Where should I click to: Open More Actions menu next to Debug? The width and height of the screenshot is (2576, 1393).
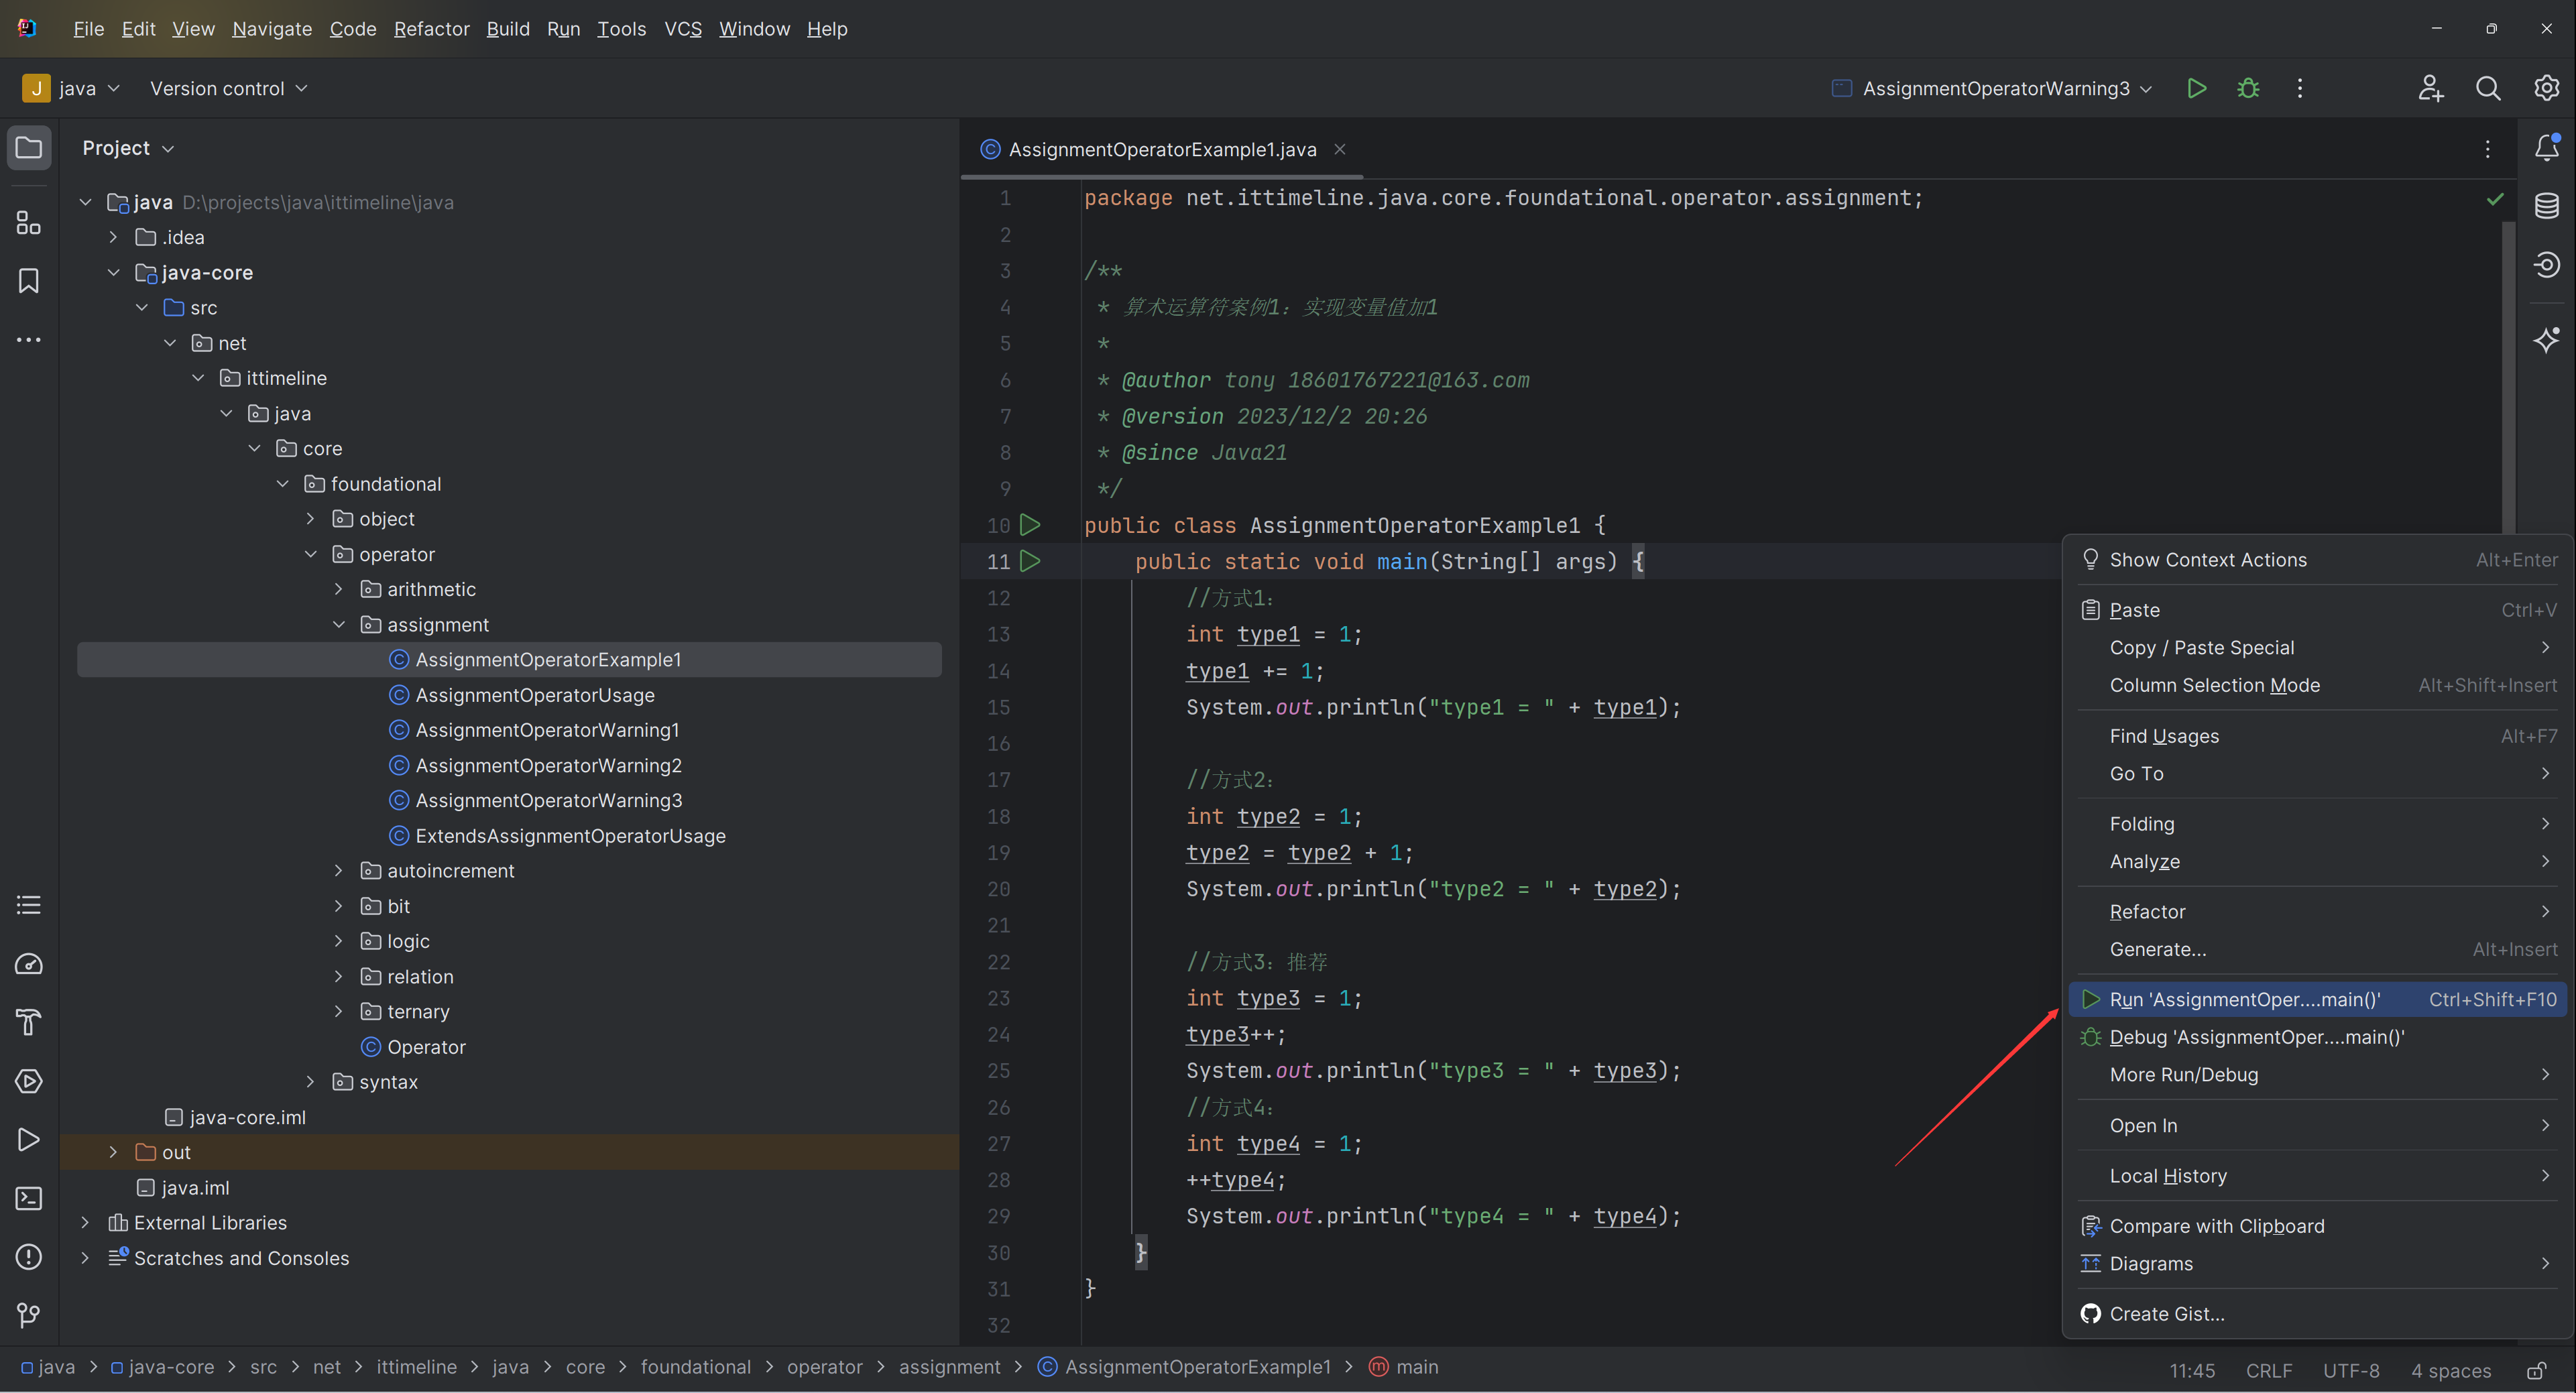(x=2300, y=88)
